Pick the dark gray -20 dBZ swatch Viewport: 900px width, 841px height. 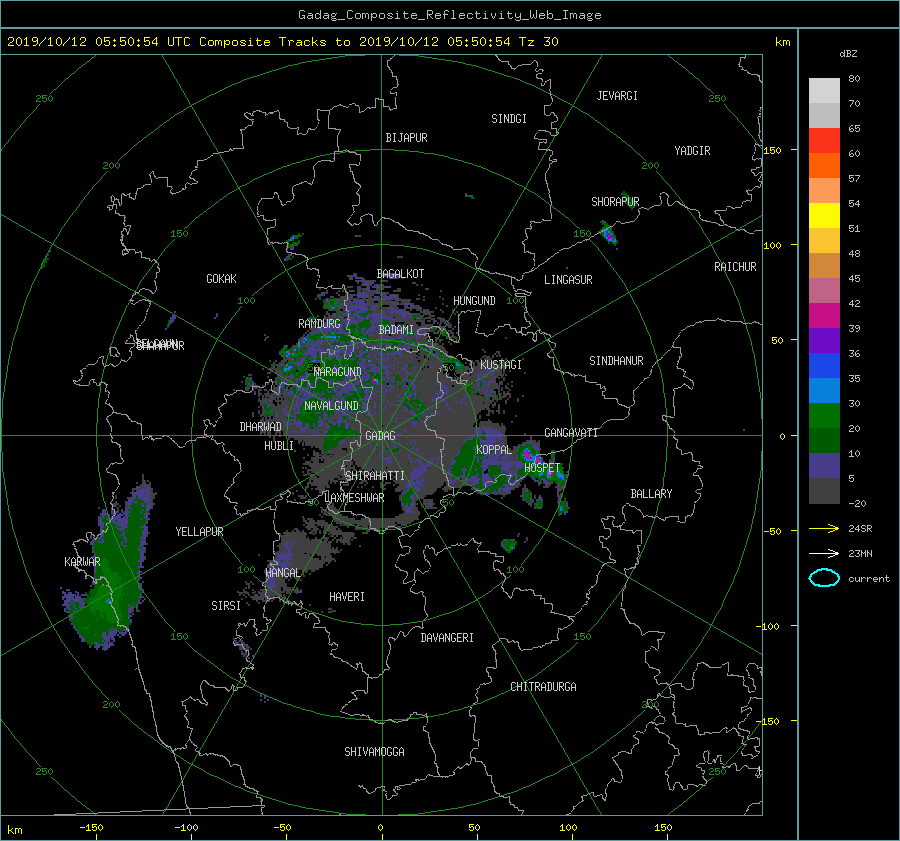click(x=824, y=491)
